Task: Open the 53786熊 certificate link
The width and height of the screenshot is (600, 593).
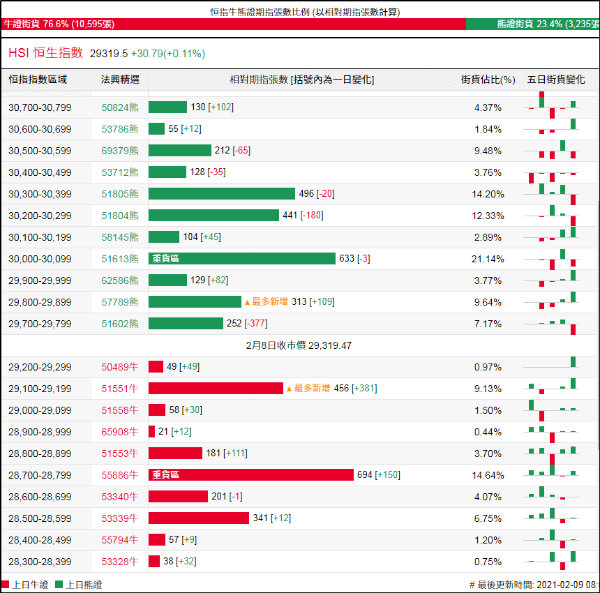Action: 120,129
